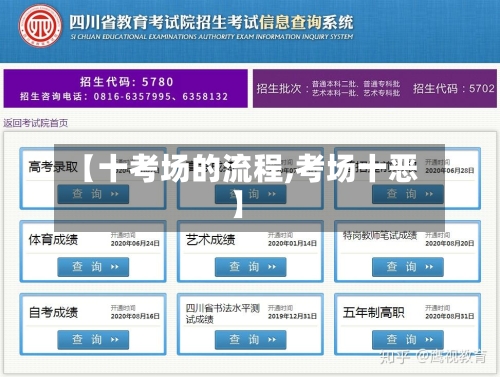Click the header title 四川省教育考试院招生考试信息查询系统
The height and width of the screenshot is (377, 500).
211,22
